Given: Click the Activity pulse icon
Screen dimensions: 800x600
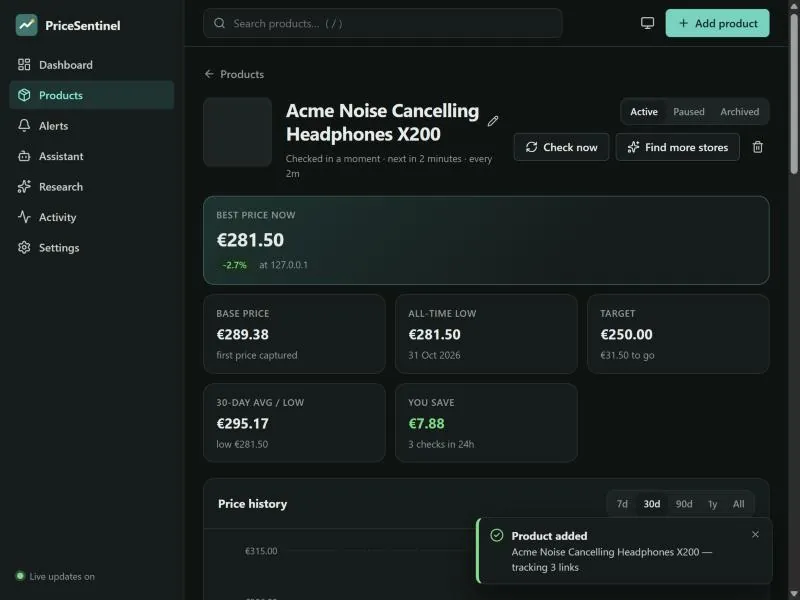Looking at the screenshot, I should pyautogui.click(x=24, y=217).
